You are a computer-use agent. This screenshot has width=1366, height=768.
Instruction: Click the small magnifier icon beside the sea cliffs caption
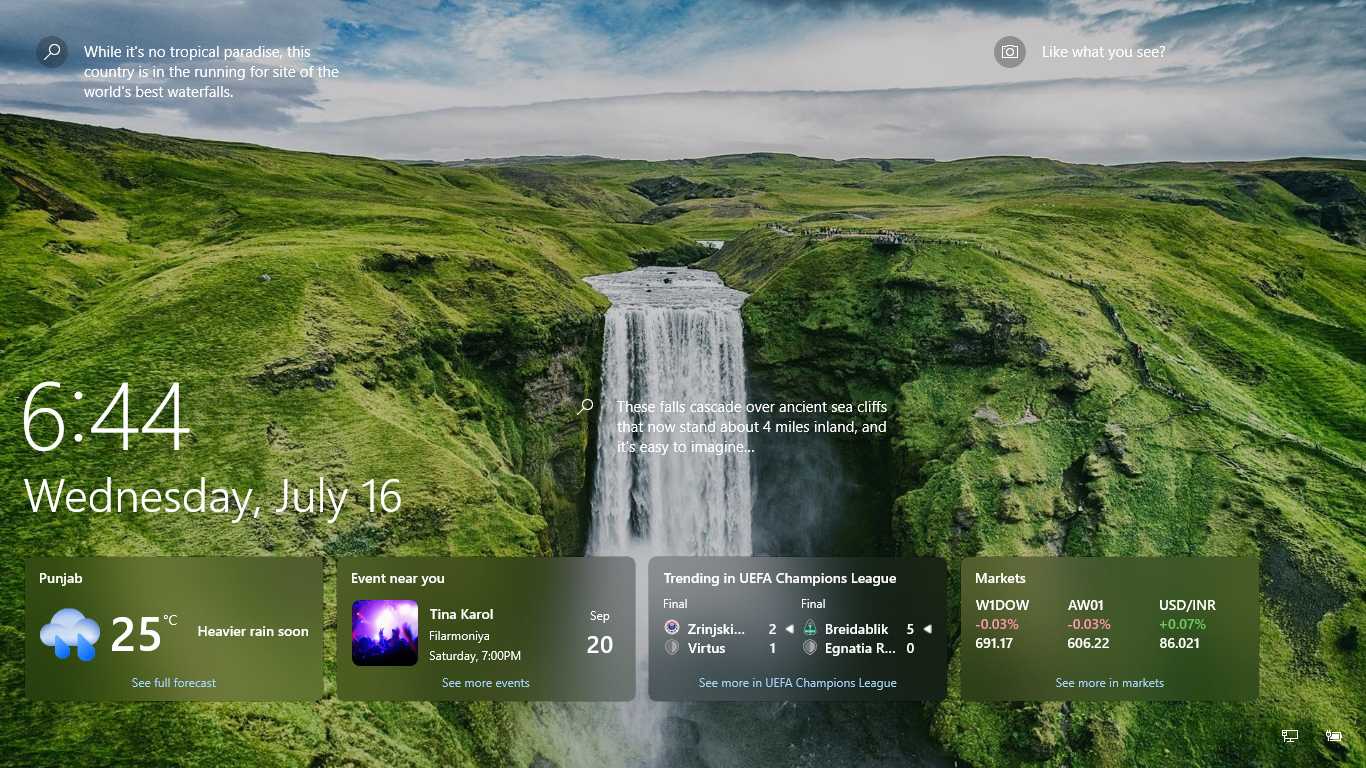click(586, 406)
